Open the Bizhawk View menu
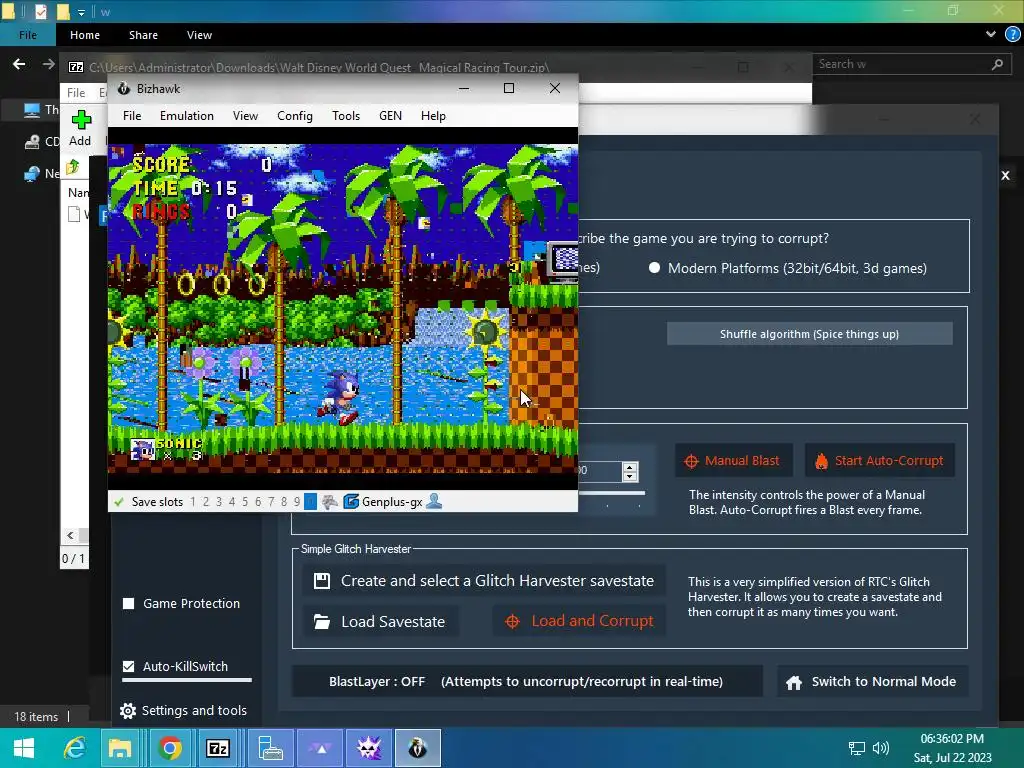Screen dimensions: 1024x768 point(245,116)
